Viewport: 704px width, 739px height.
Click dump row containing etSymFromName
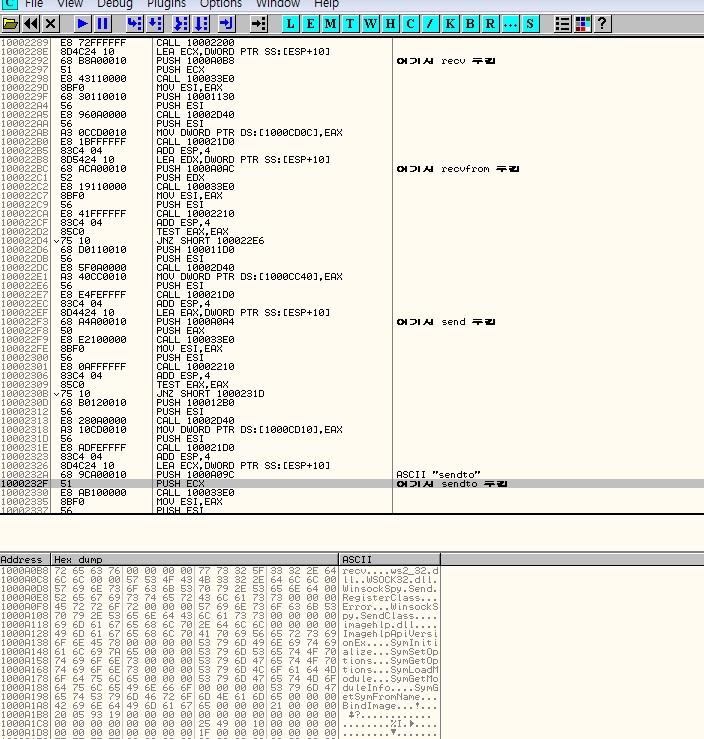tap(220, 697)
